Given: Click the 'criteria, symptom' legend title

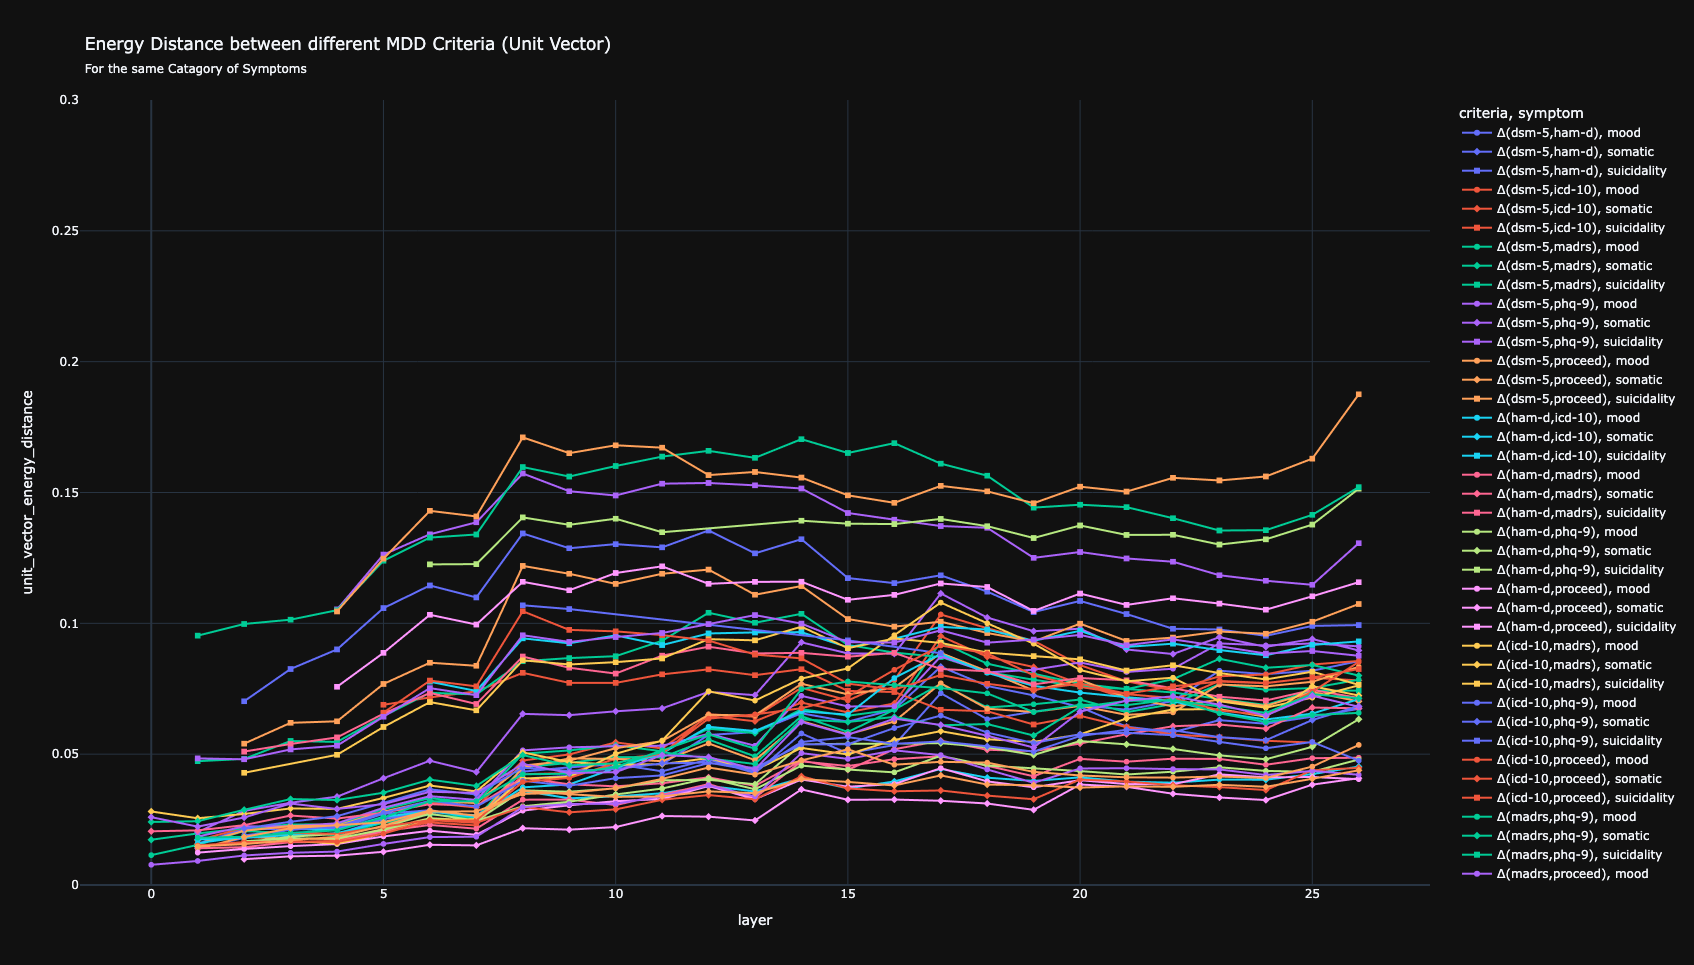Looking at the screenshot, I should 1520,113.
